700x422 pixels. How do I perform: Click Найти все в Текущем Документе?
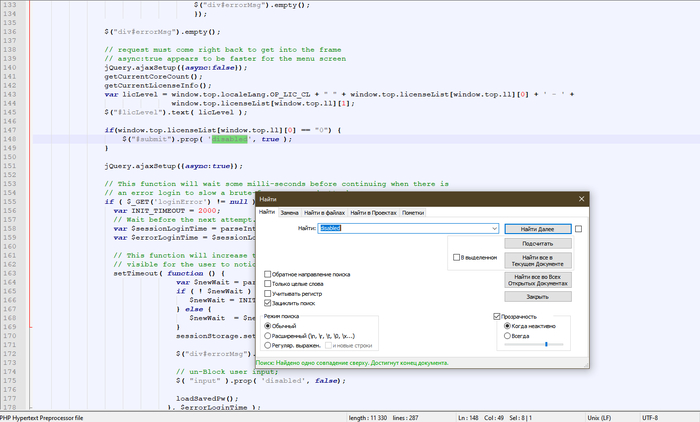pos(538,260)
